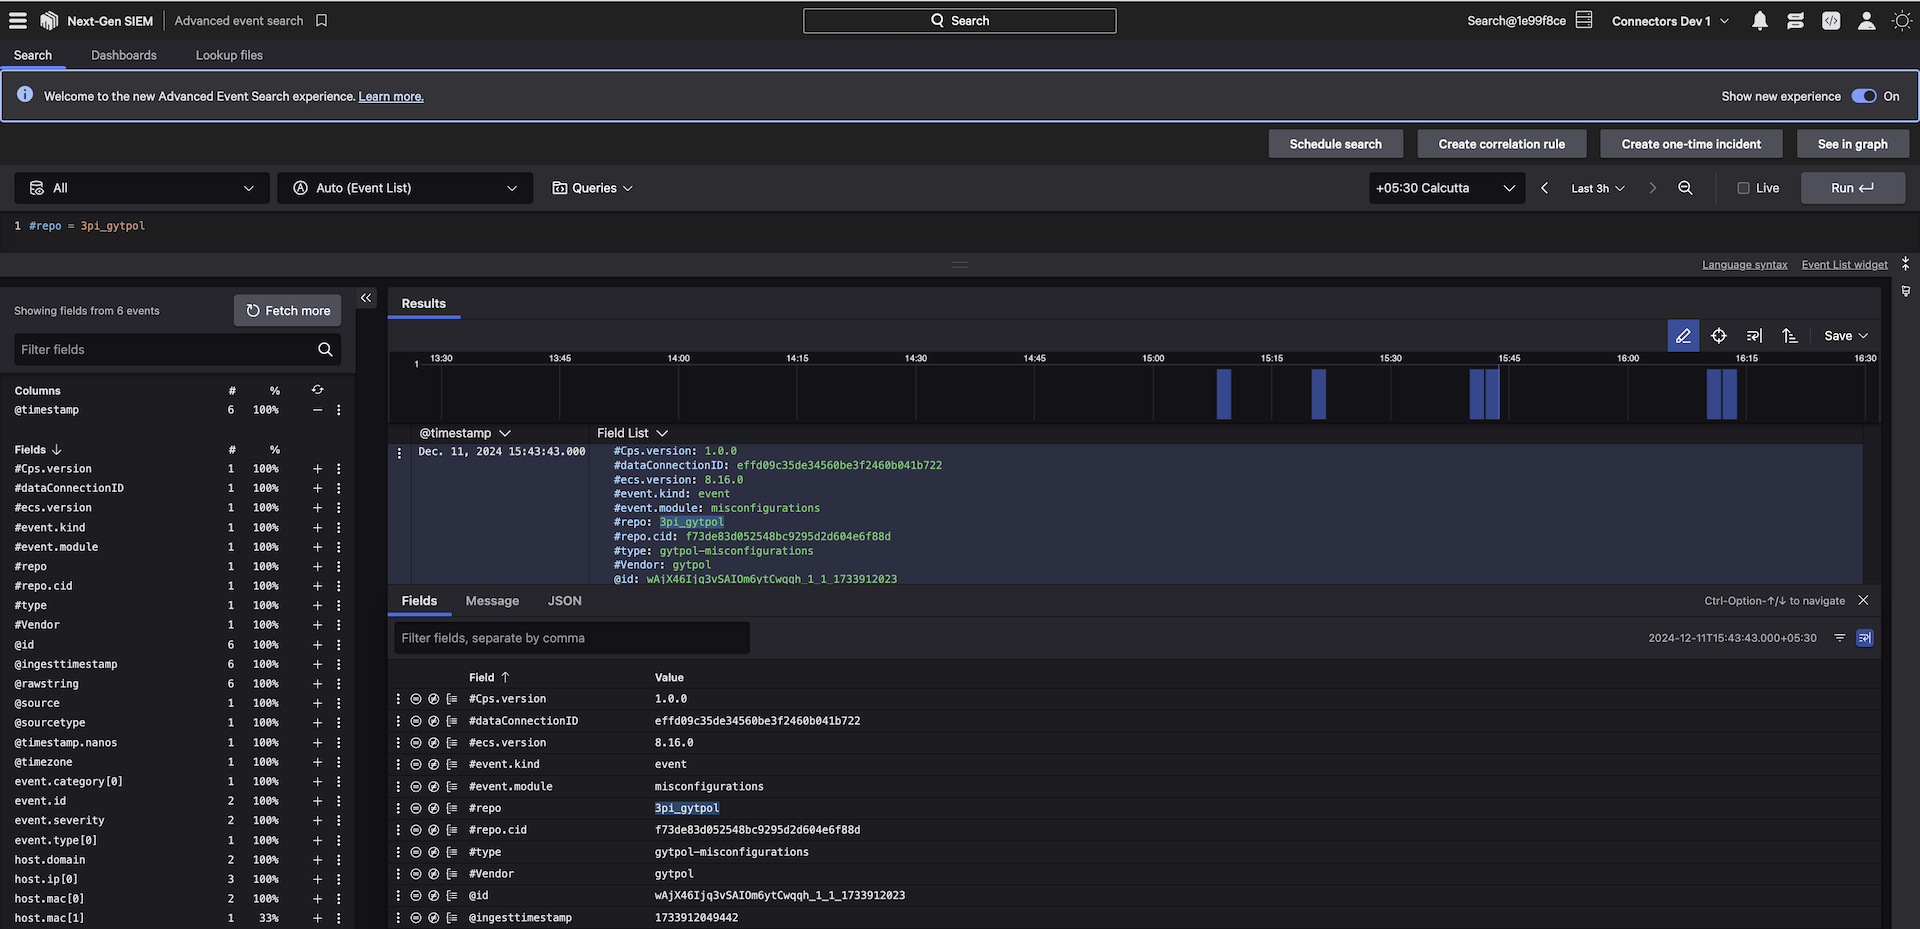Expand the Last 3h time range dropdown
This screenshot has width=1920, height=929.
1597,188
